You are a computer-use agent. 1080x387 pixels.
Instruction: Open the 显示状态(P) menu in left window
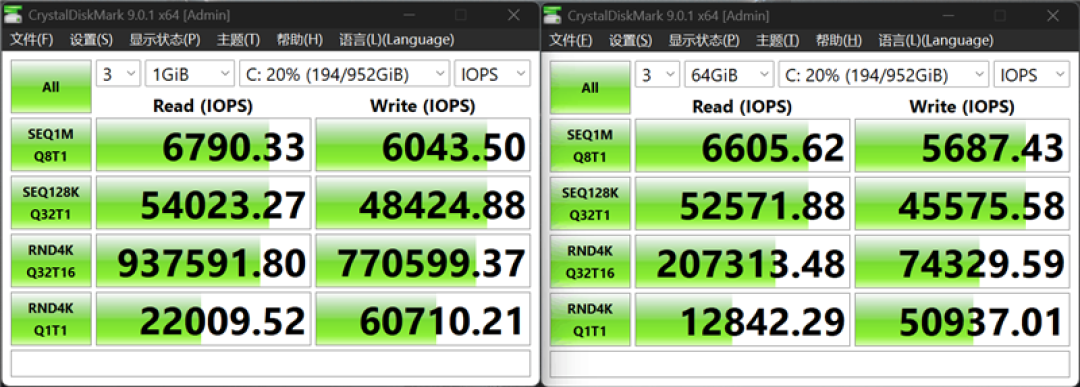pos(165,39)
